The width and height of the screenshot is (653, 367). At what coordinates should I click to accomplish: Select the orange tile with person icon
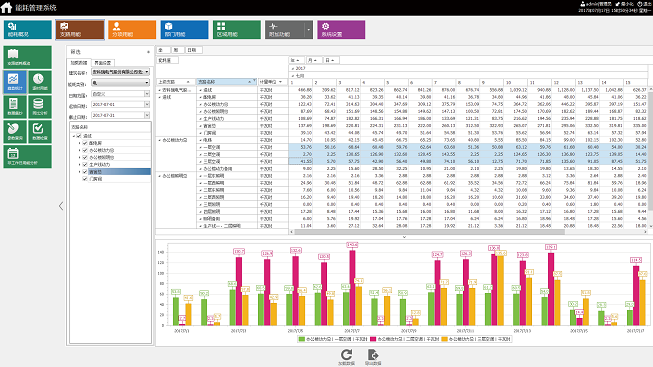click(x=132, y=30)
